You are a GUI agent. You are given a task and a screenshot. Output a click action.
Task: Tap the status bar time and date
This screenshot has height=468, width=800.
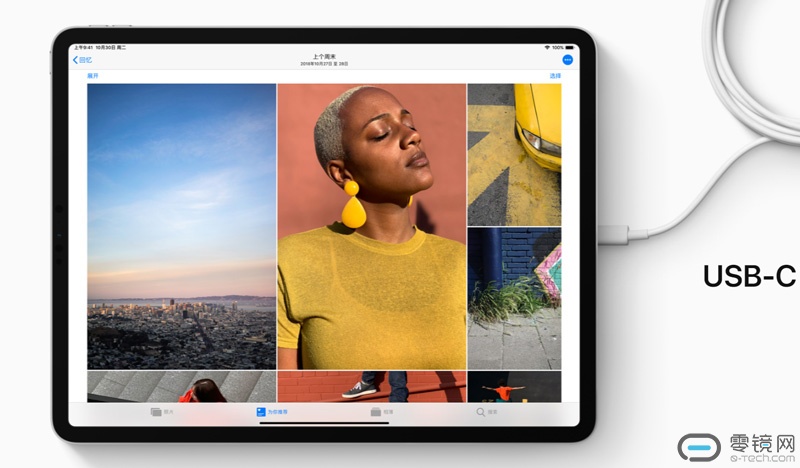(x=97, y=47)
